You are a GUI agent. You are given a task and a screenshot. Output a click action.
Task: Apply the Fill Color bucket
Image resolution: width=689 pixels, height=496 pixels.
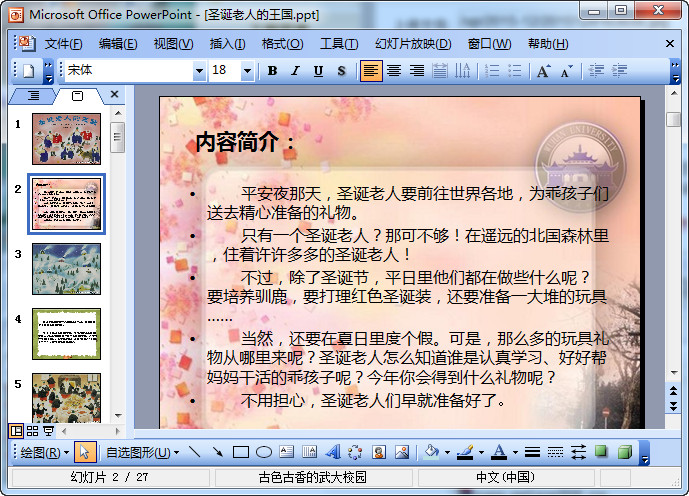coord(432,452)
